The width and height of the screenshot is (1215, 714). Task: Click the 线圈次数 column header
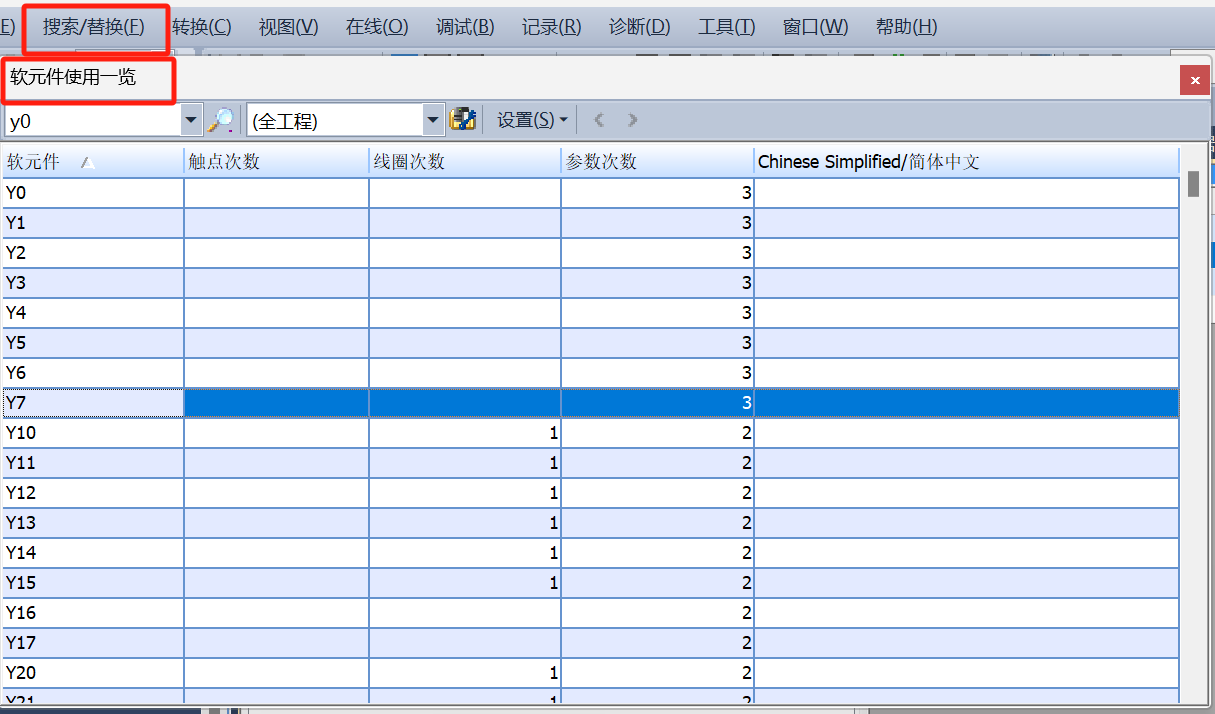[463, 162]
